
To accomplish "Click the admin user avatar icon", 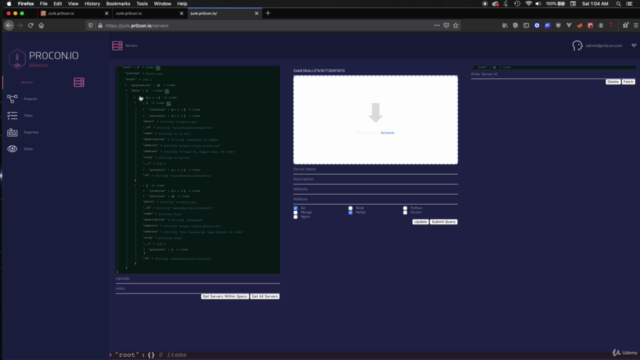I will tap(577, 46).
